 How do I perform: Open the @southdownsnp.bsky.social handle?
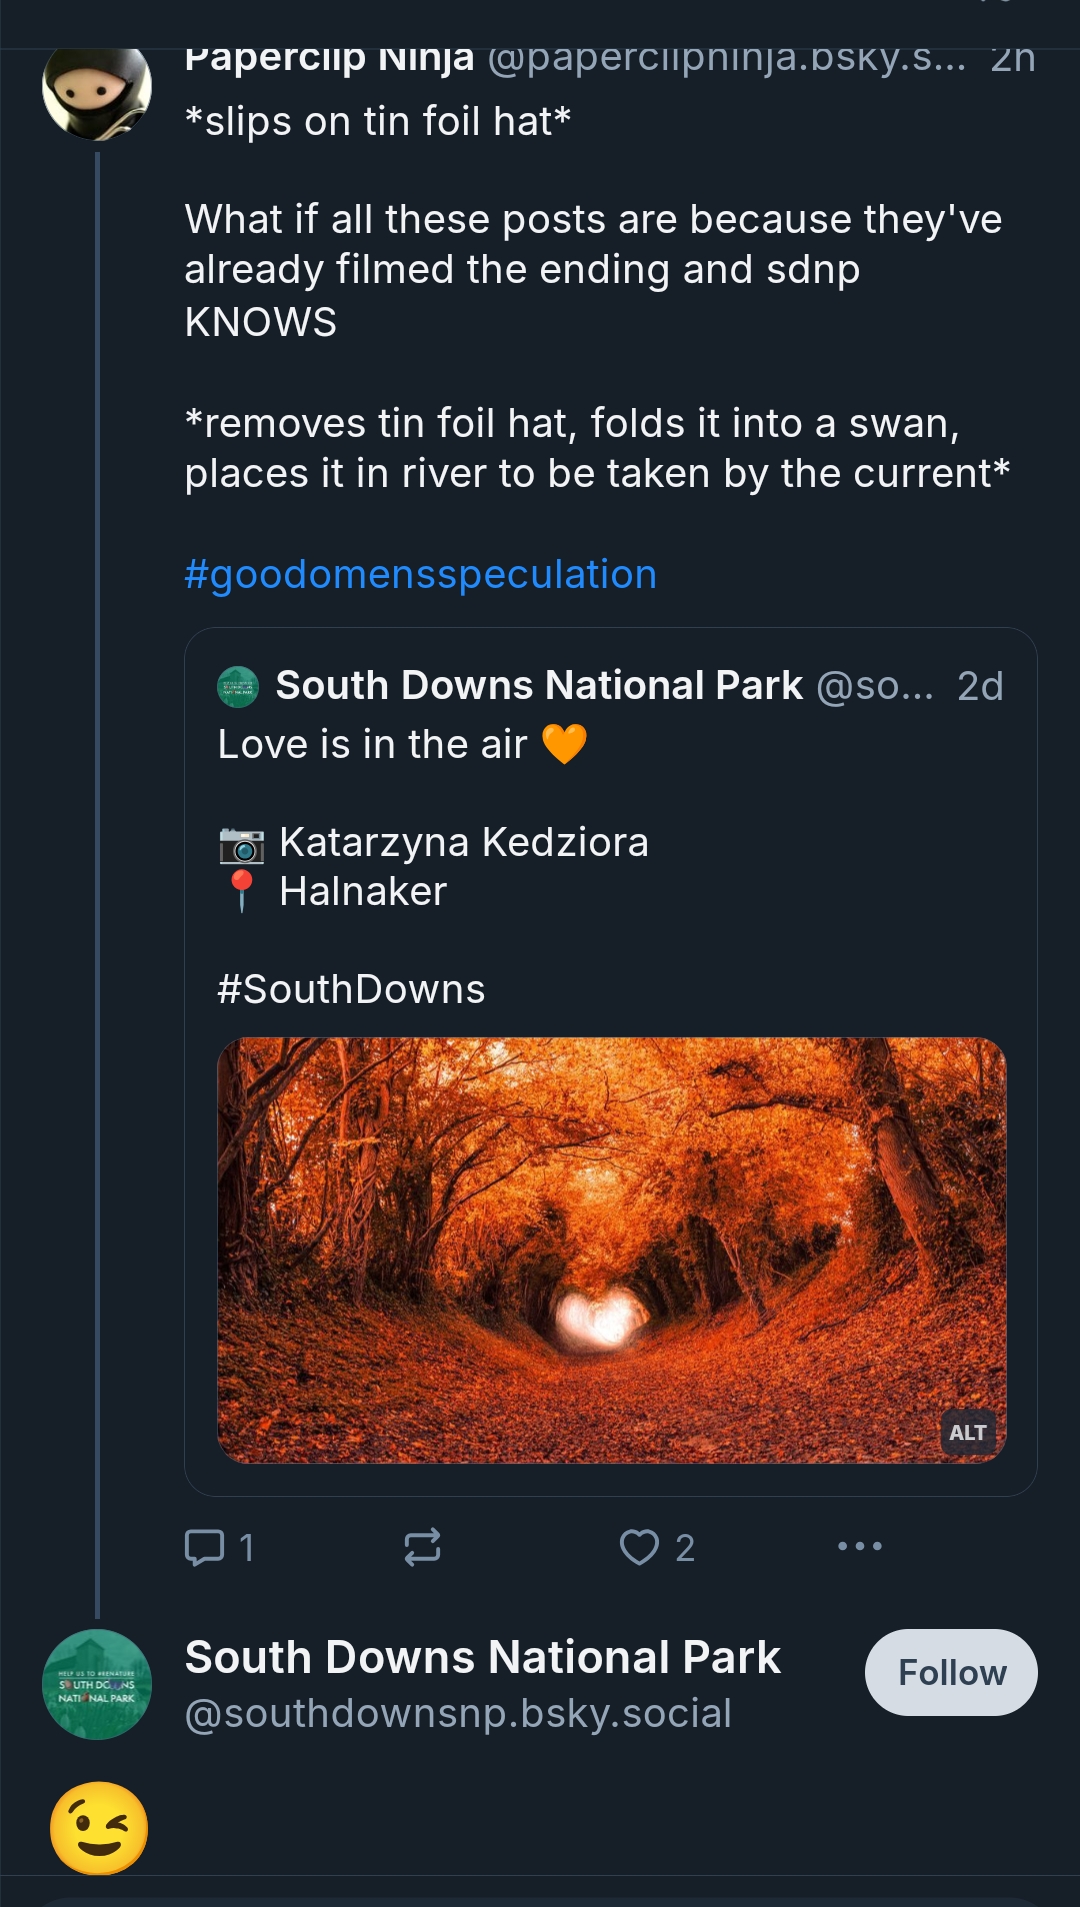pyautogui.click(x=458, y=1713)
